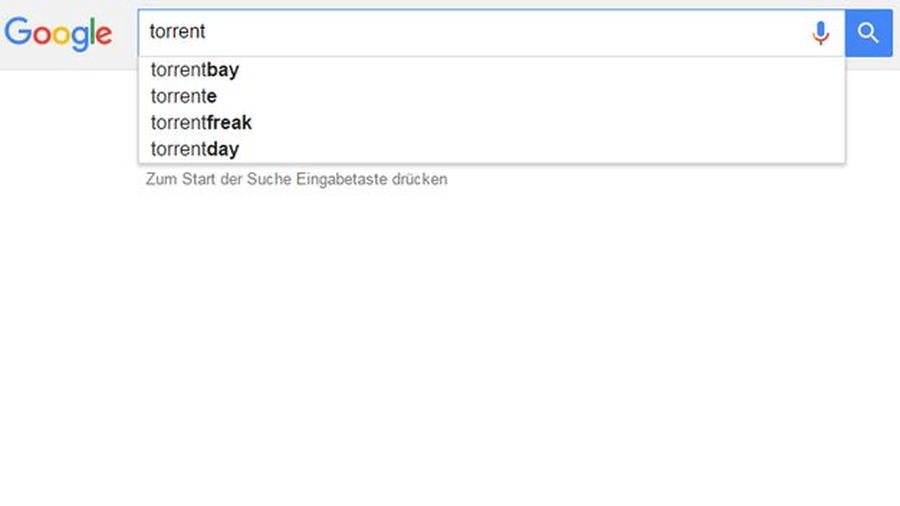Viewport: 900px width, 506px height.
Task: Click the typed word "torrent" in the search box
Action: pos(177,32)
